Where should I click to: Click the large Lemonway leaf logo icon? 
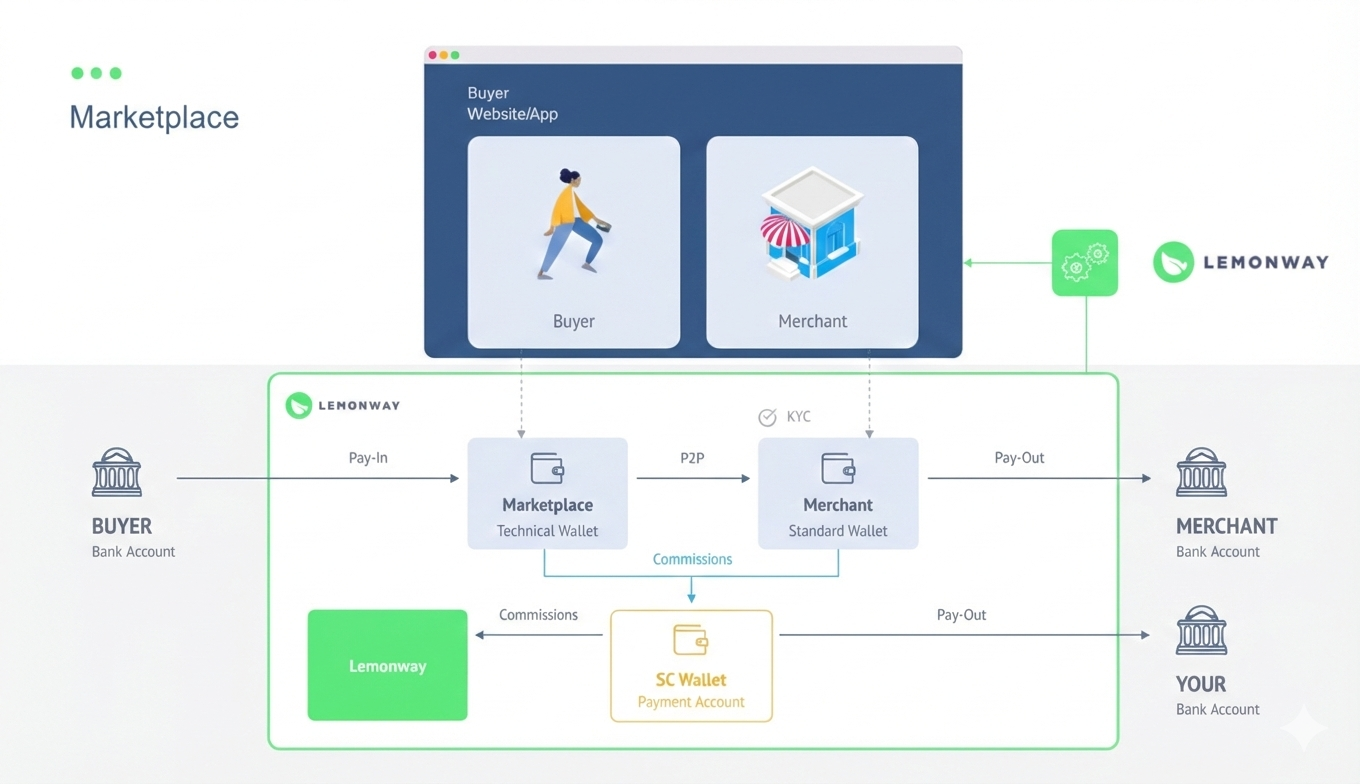1173,262
